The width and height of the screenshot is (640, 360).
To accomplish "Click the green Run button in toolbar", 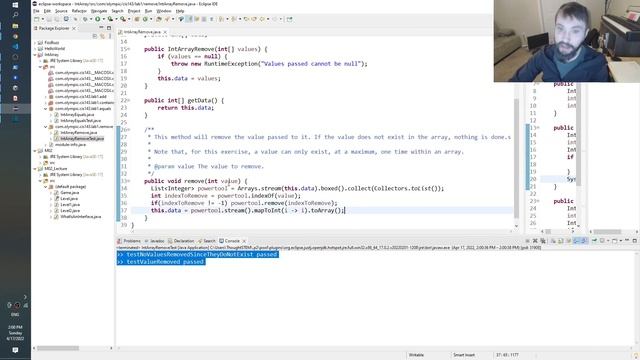I will coord(98,19).
